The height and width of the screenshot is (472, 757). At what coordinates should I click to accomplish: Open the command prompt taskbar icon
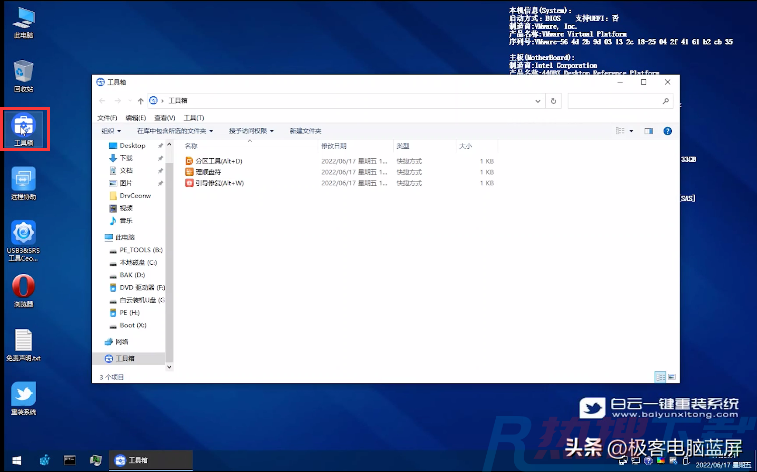pyautogui.click(x=70, y=460)
